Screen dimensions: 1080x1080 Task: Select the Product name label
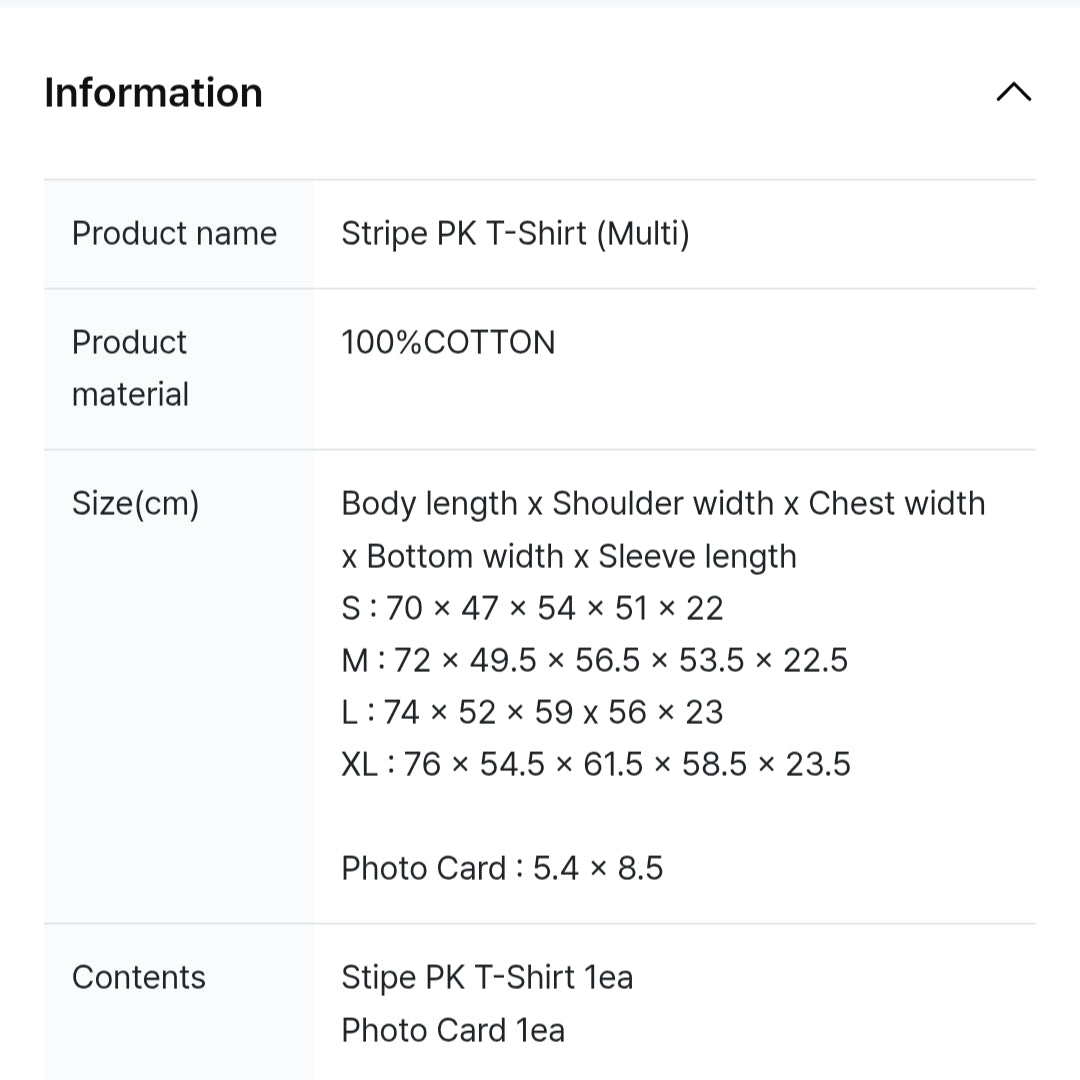coord(174,233)
